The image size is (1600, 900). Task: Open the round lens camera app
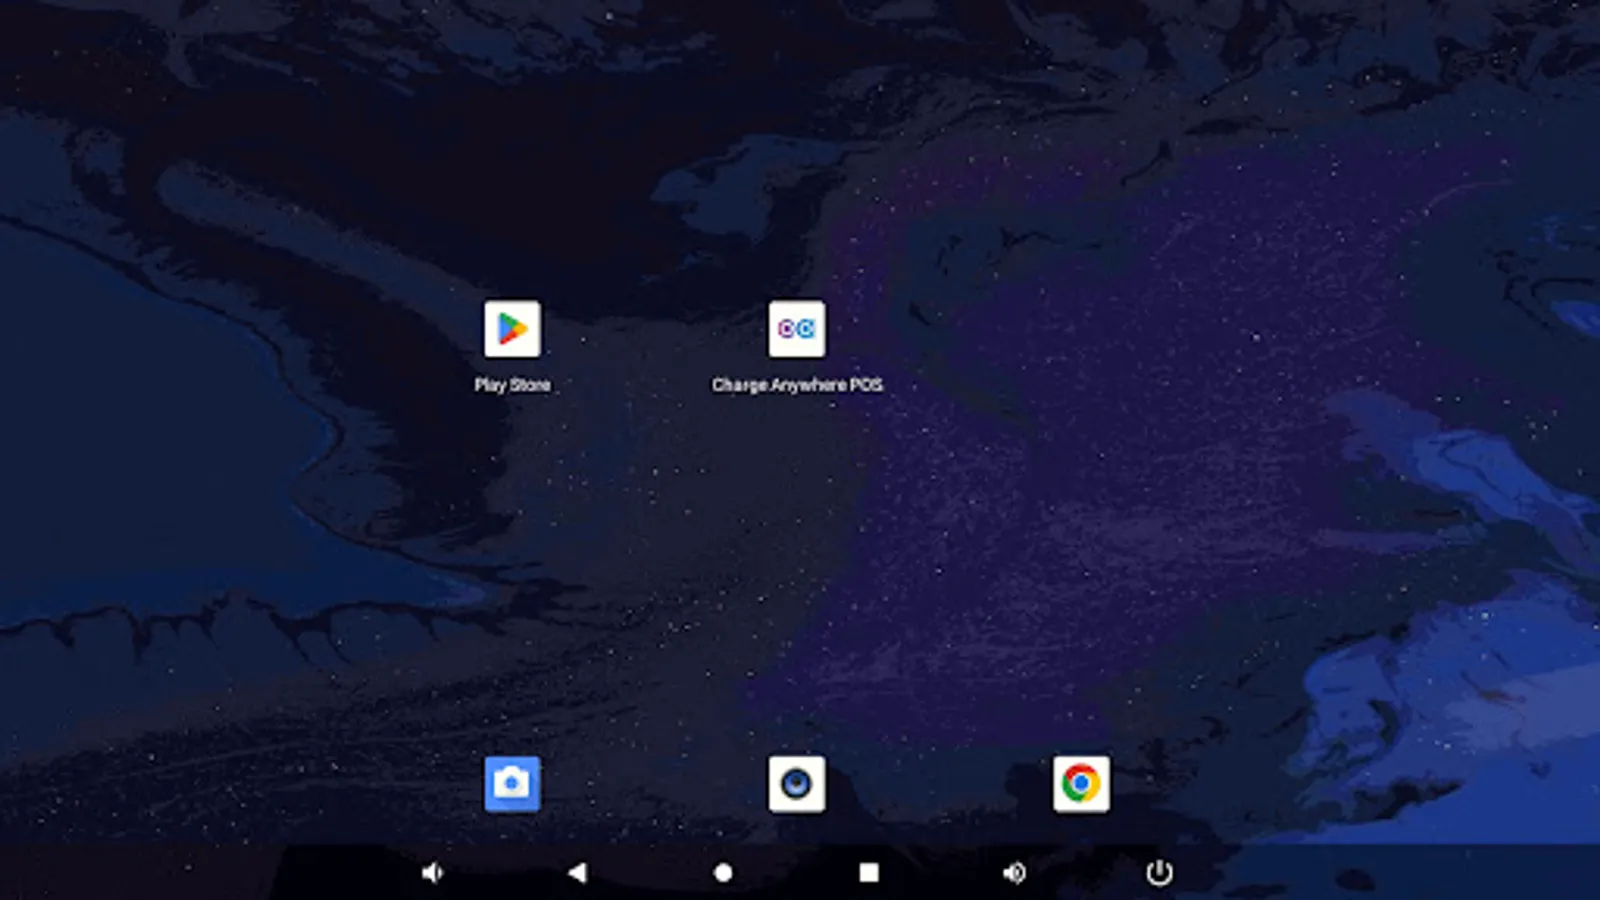click(x=797, y=784)
